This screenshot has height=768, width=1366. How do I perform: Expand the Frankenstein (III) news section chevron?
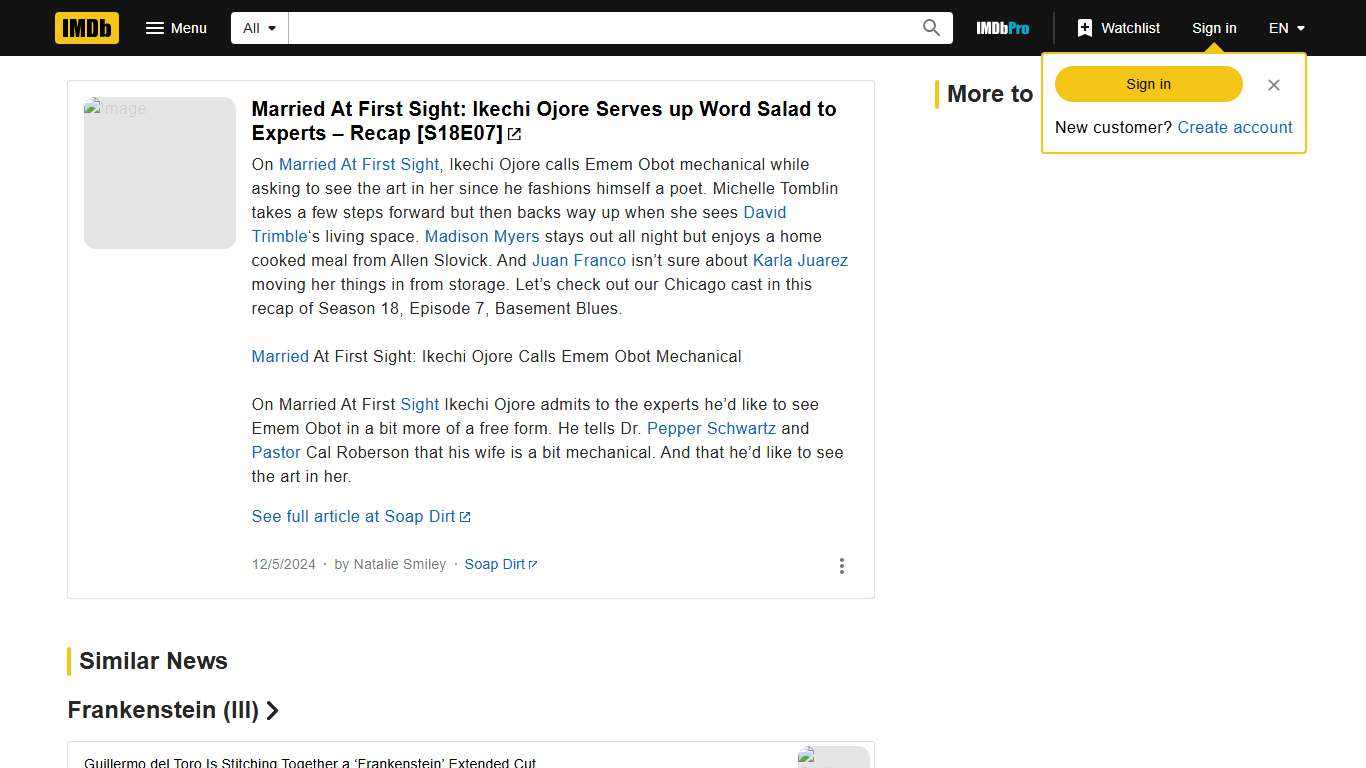click(x=273, y=711)
